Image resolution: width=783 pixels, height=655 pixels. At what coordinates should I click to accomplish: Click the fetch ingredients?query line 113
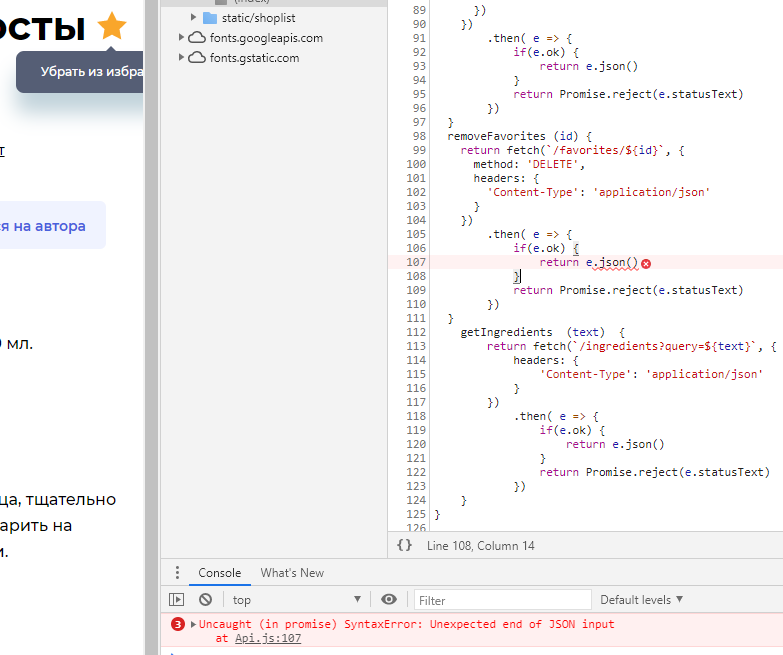point(632,346)
